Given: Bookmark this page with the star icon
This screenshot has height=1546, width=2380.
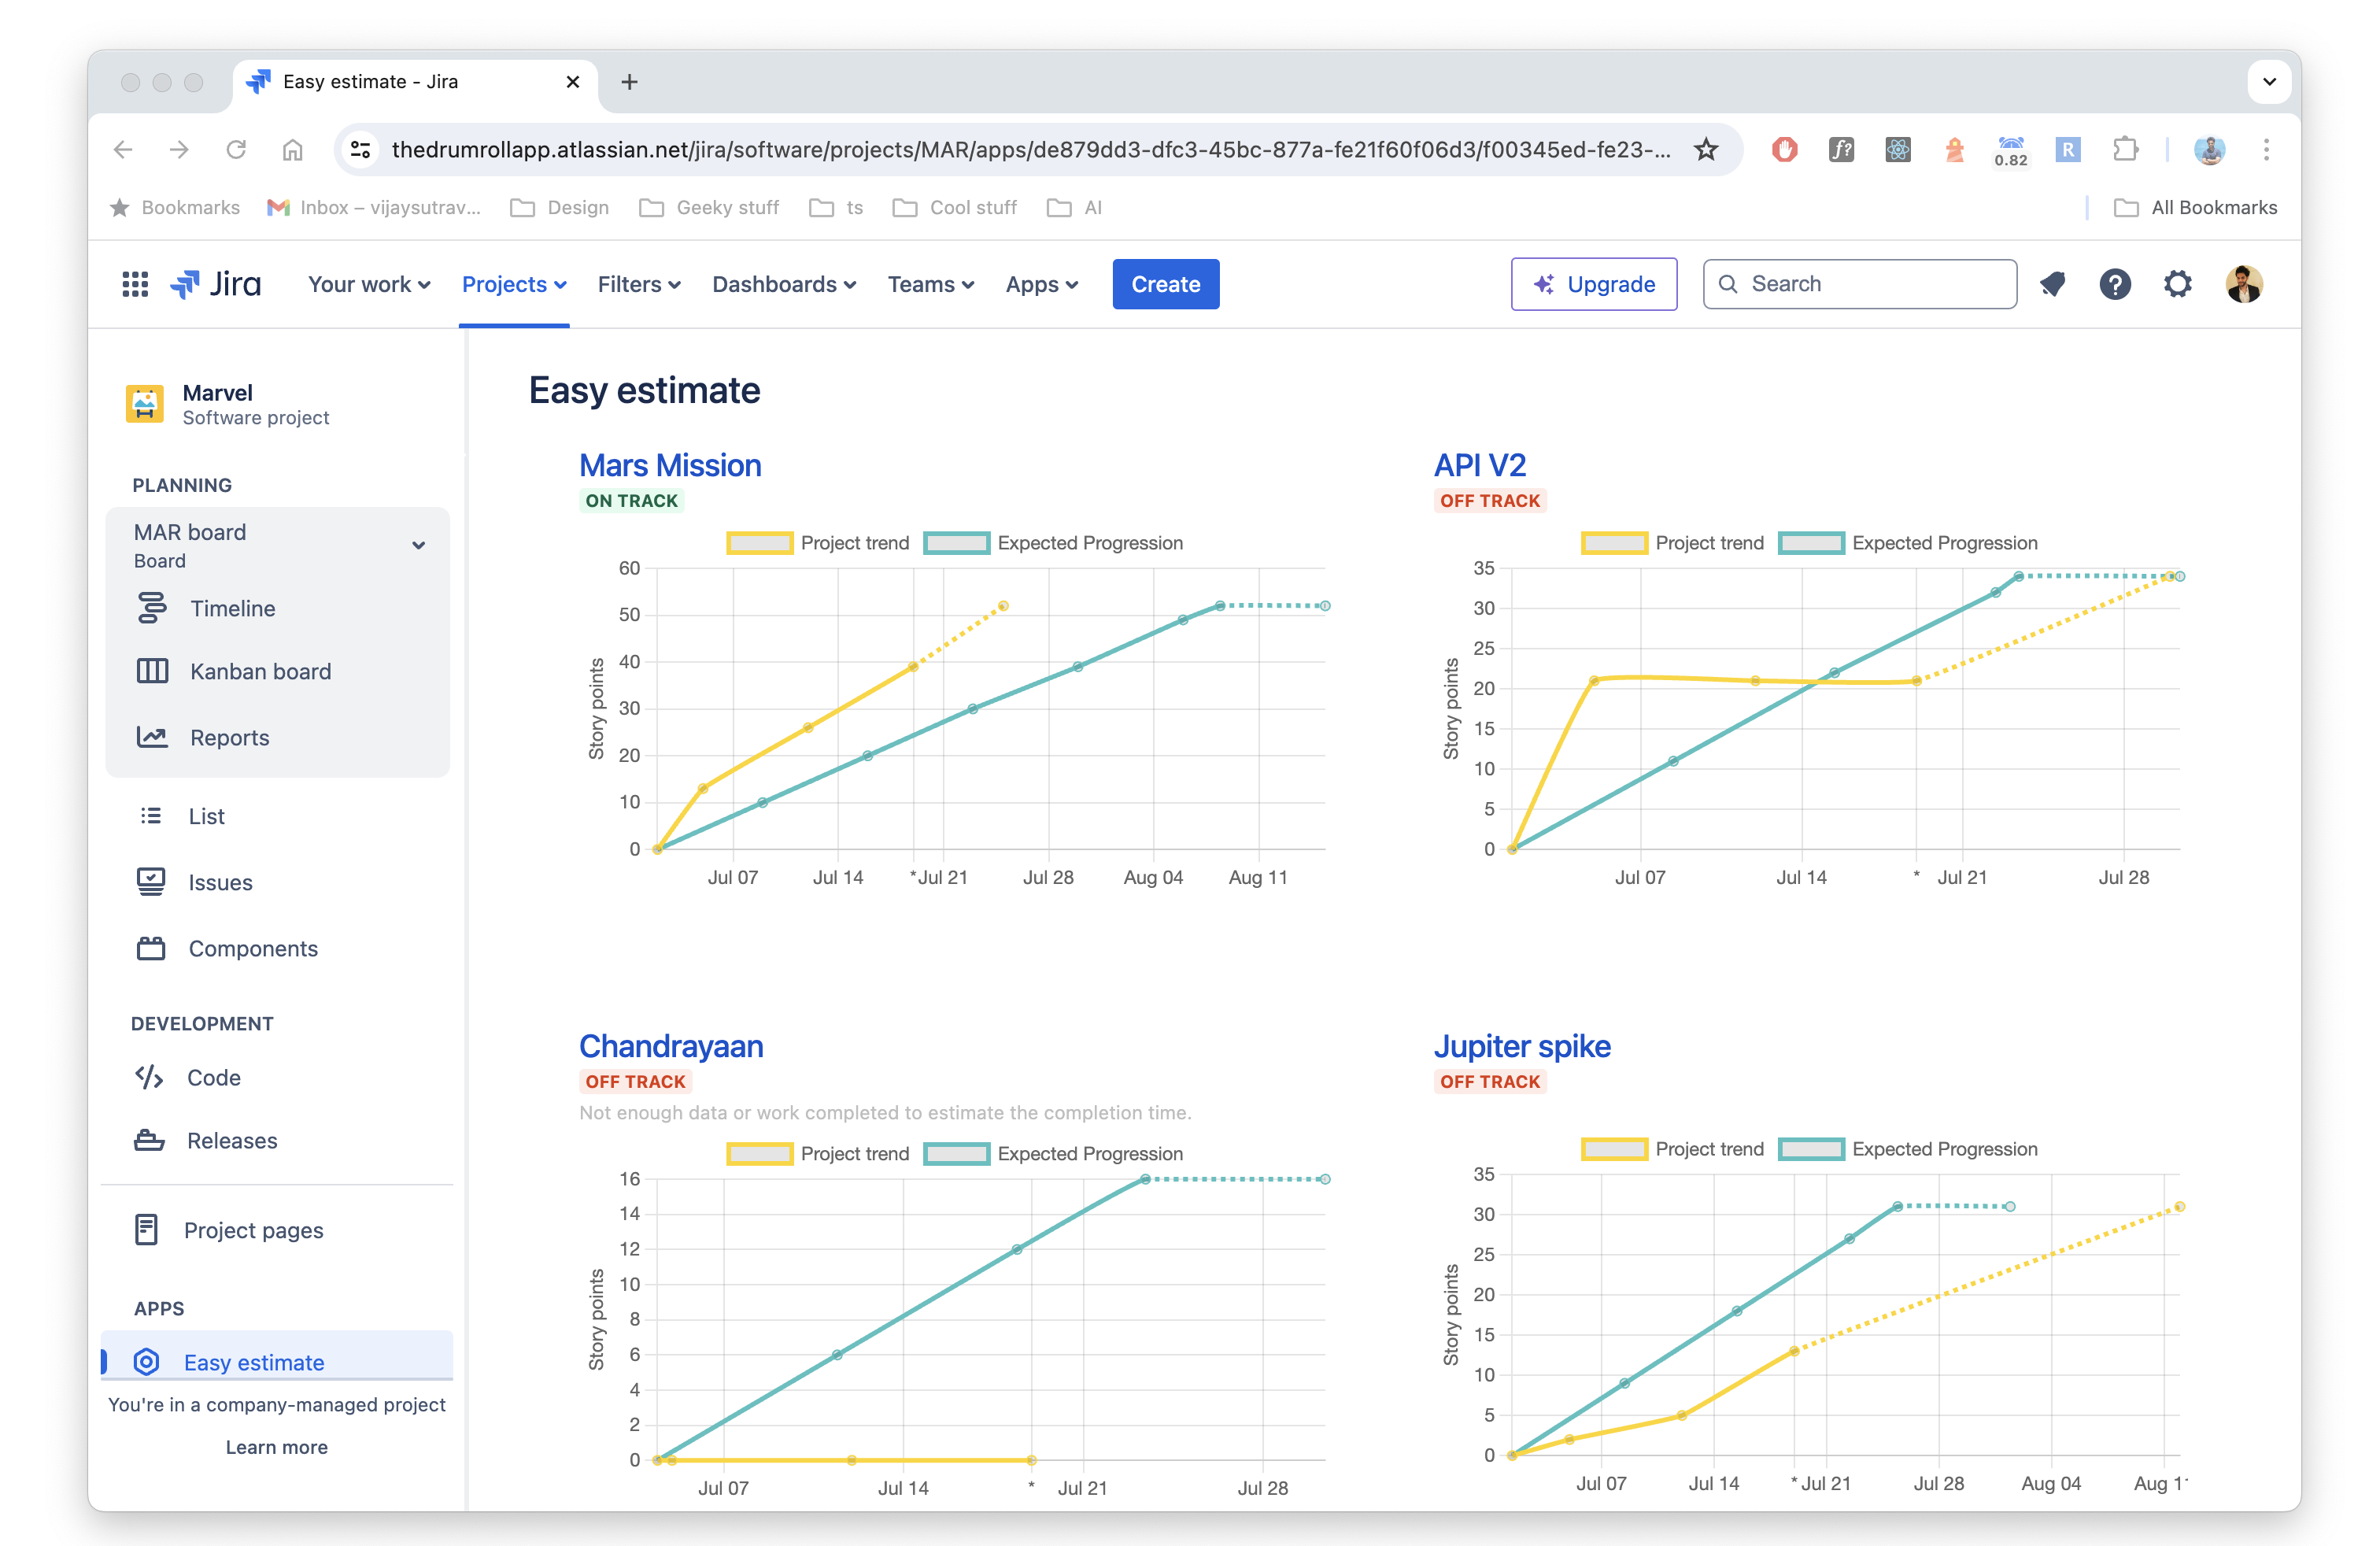Looking at the screenshot, I should [1706, 150].
